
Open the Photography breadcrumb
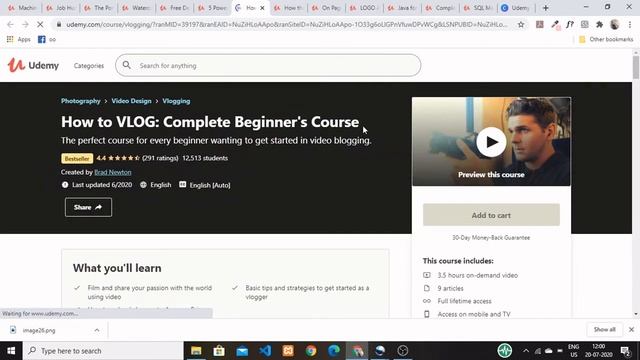click(x=80, y=101)
